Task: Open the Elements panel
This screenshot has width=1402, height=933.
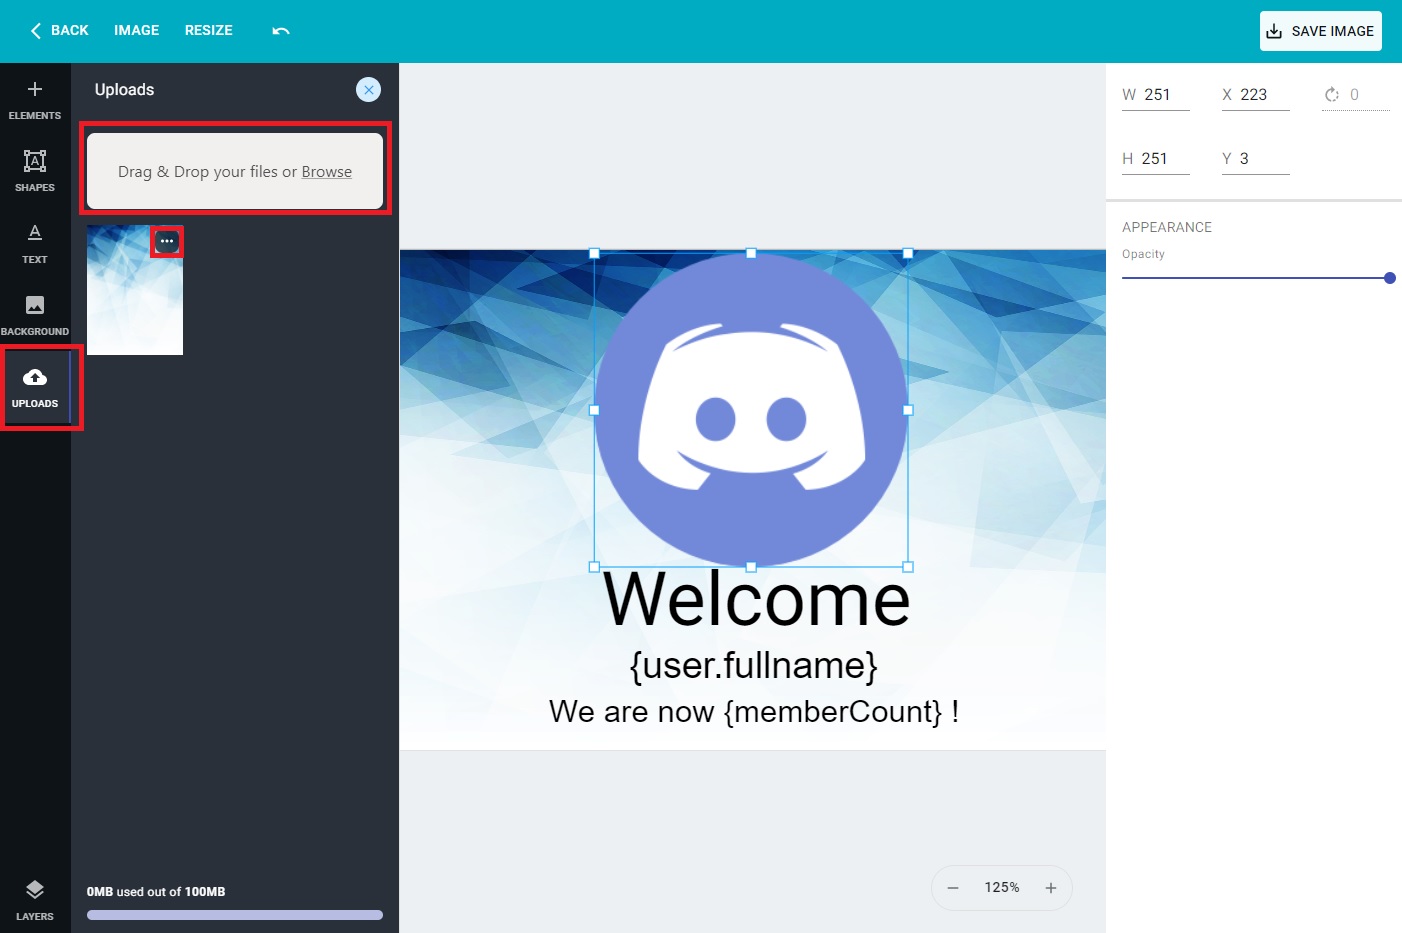Action: coord(35,100)
